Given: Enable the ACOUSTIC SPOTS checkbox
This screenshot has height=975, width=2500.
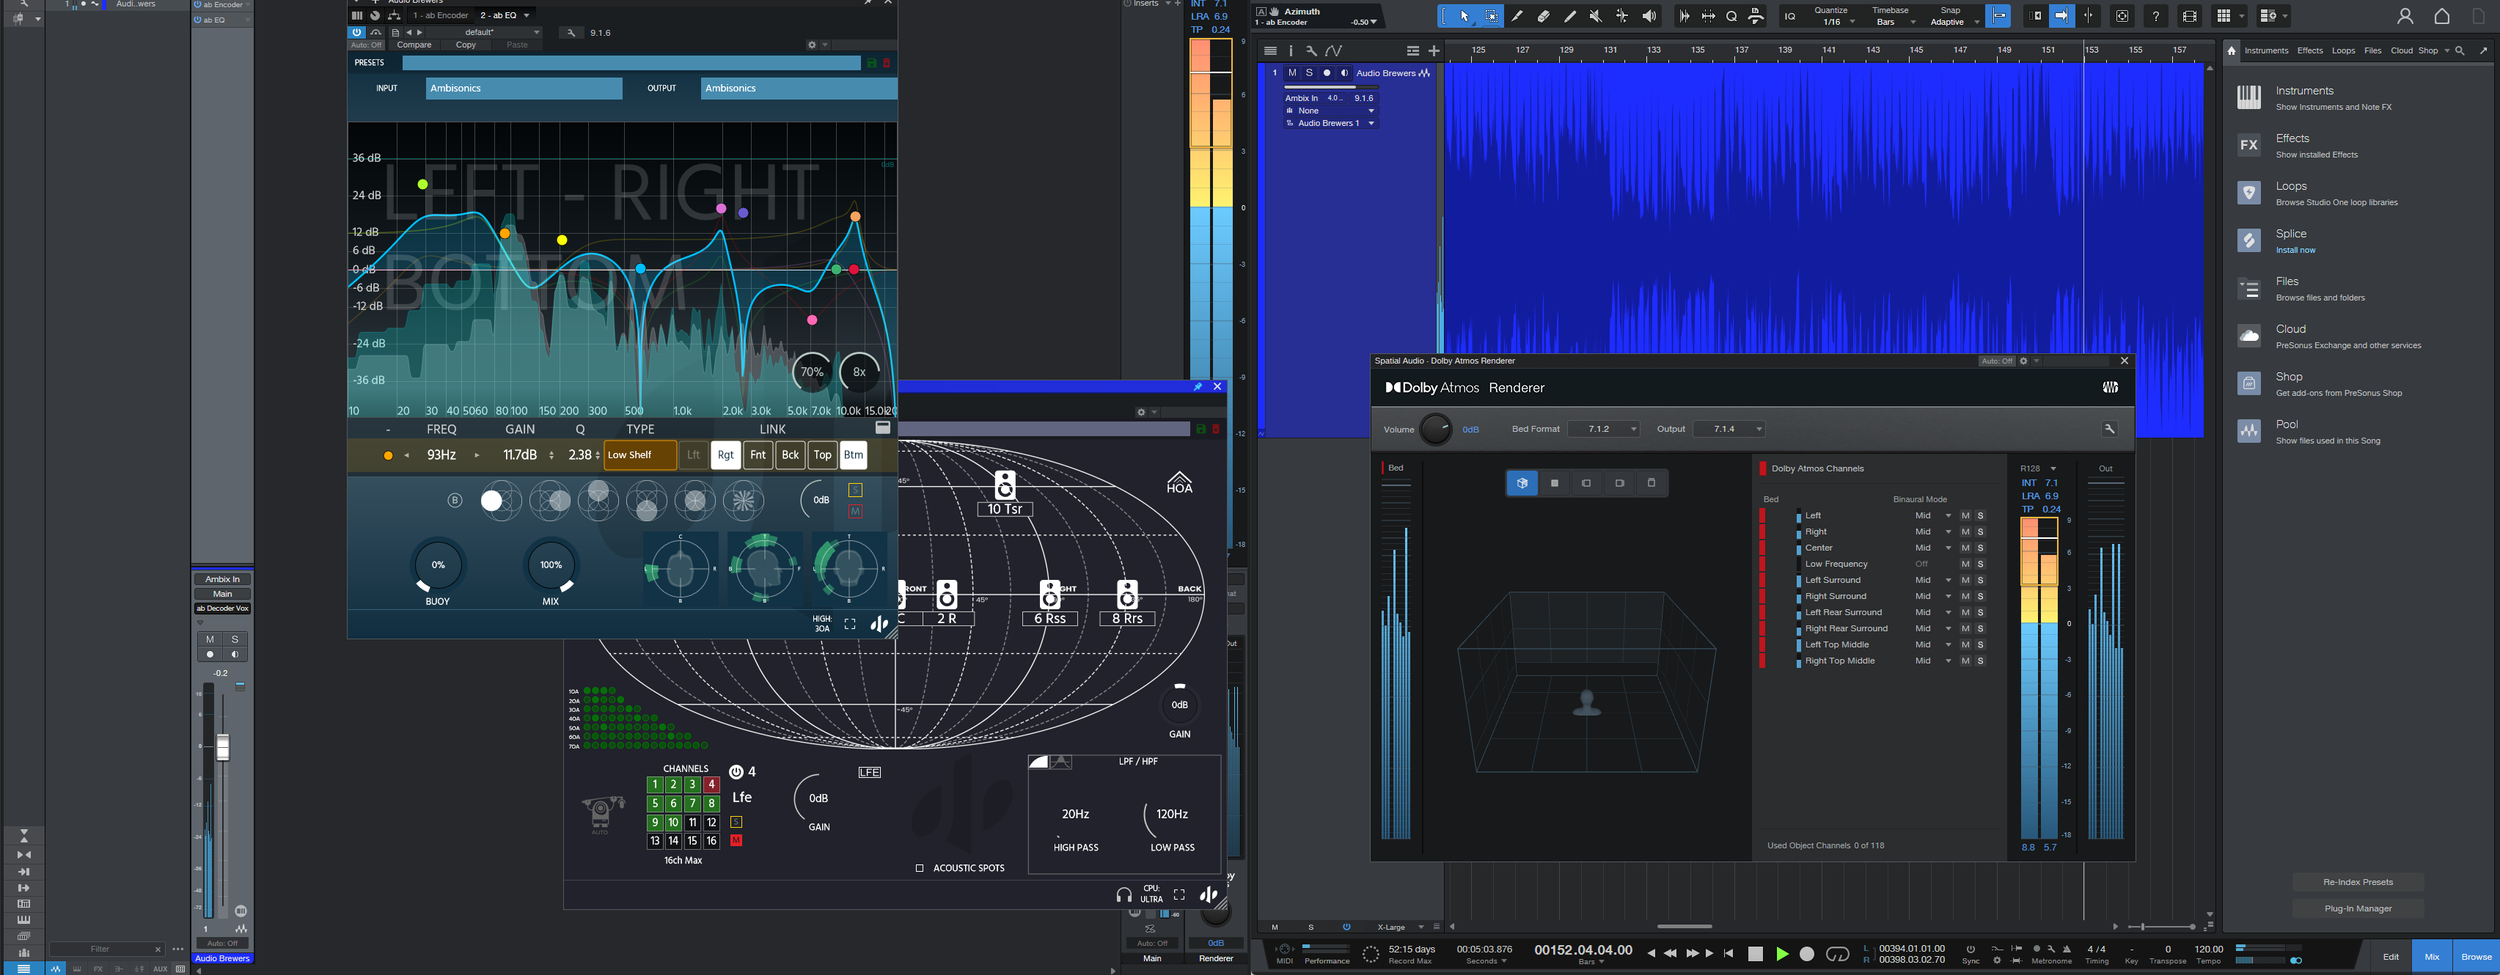Looking at the screenshot, I should click(x=920, y=868).
